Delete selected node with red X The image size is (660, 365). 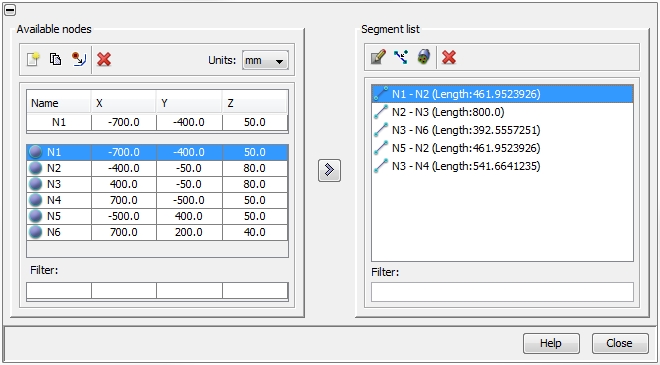[104, 59]
